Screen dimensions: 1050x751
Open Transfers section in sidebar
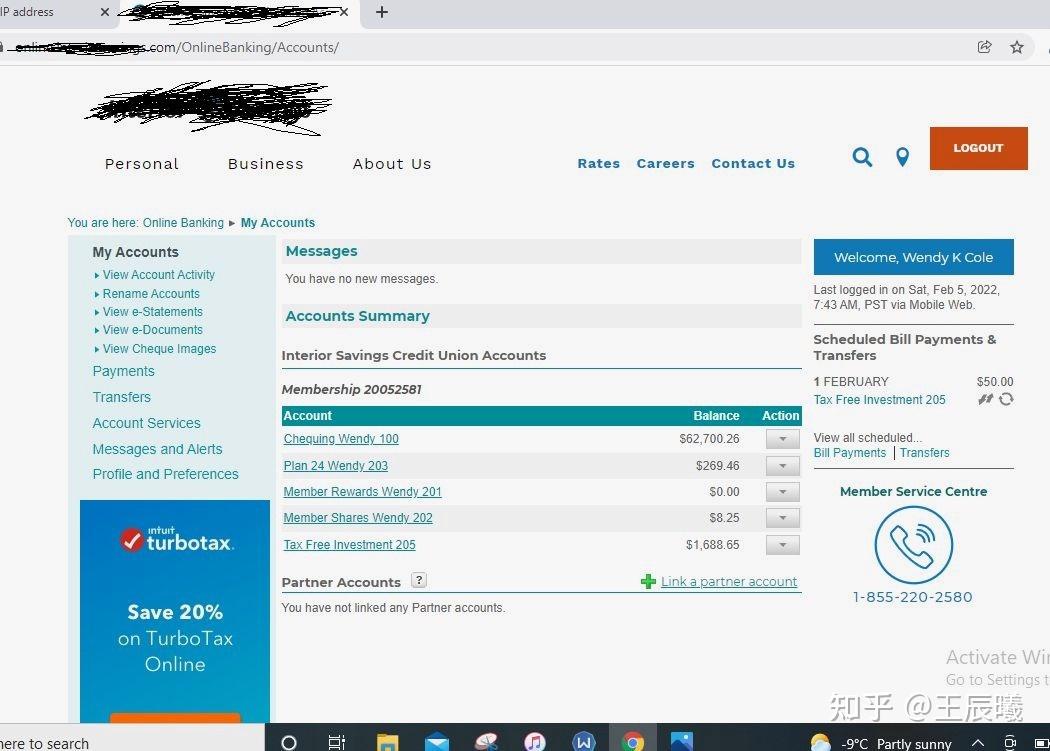[122, 397]
